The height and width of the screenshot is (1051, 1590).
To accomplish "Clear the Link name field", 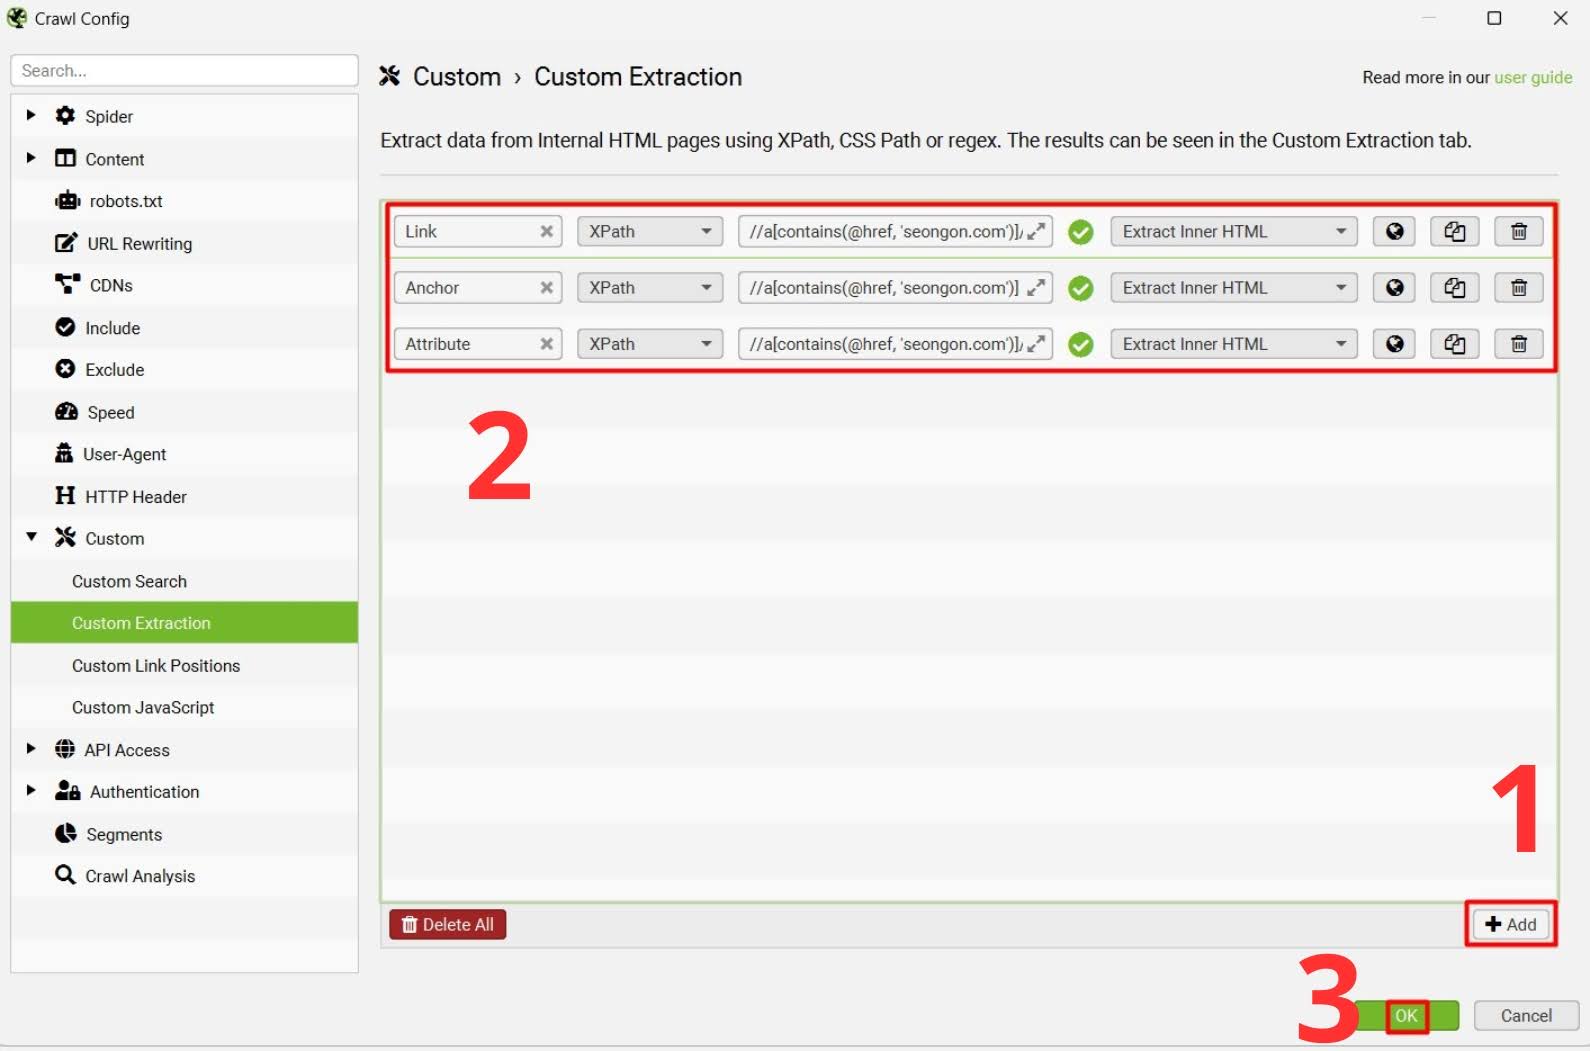I will pyautogui.click(x=547, y=232).
